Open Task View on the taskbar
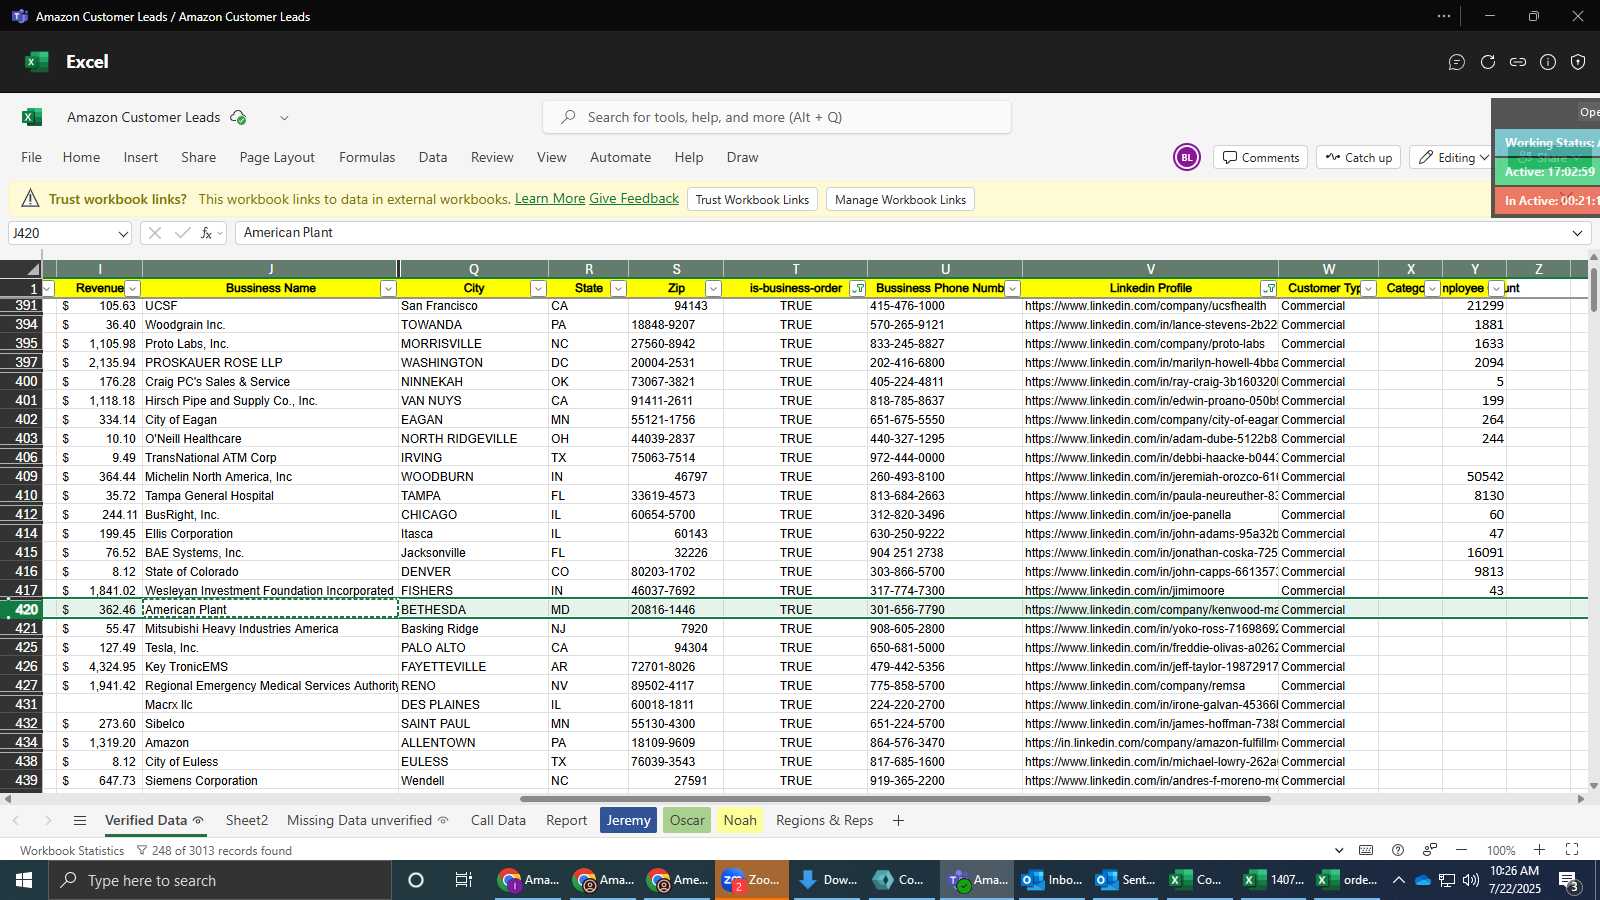 point(463,880)
